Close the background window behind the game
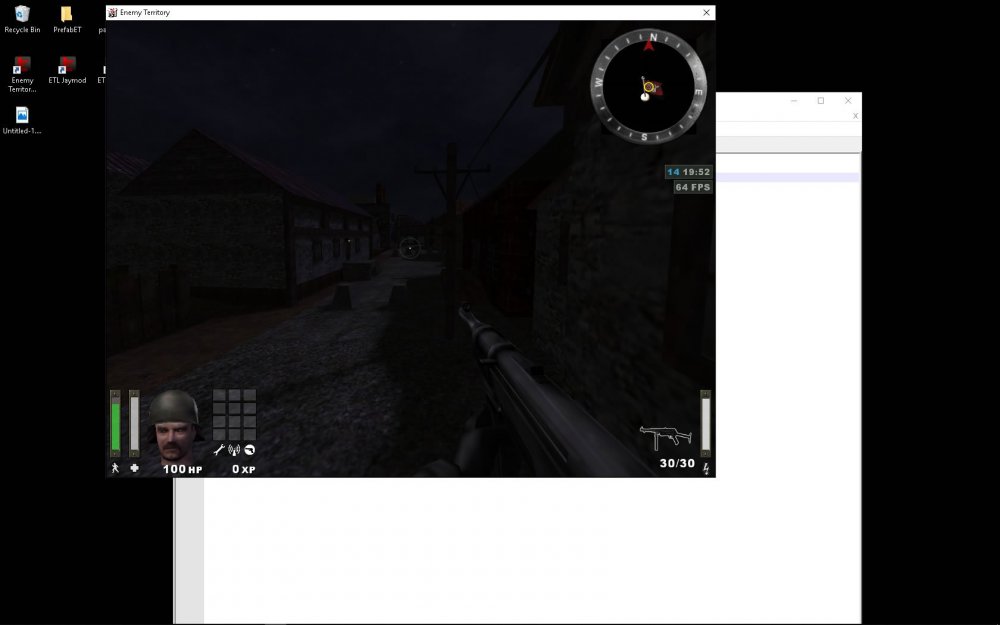 848,101
